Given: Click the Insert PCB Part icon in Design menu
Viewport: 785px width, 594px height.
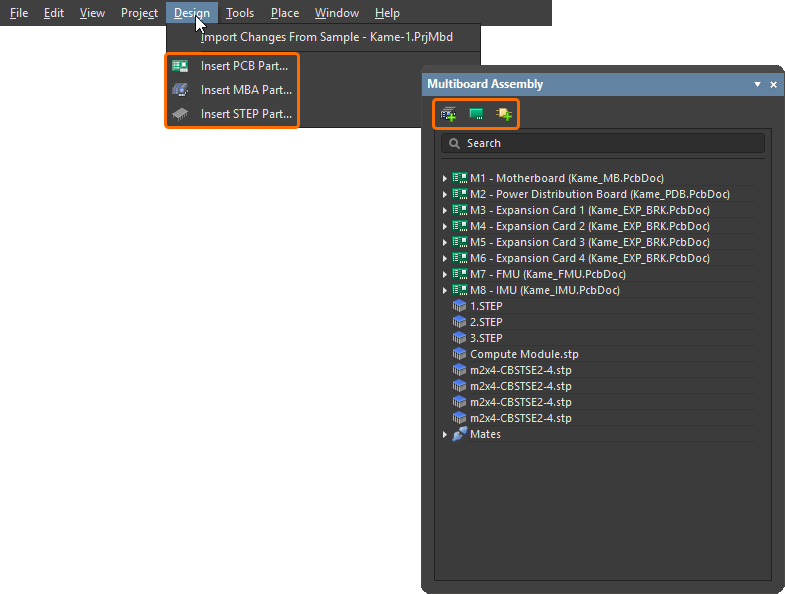Looking at the screenshot, I should pos(180,66).
